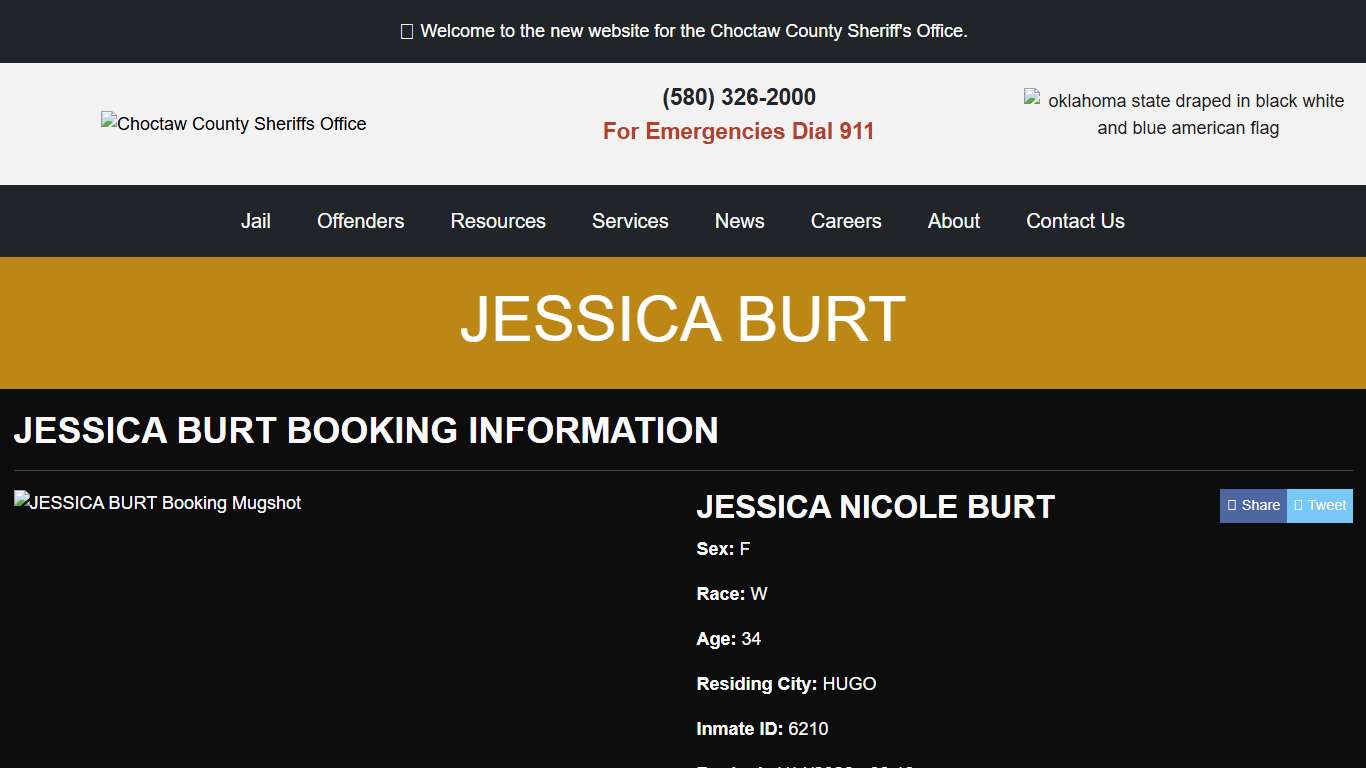Expand the Resources navigation dropdown
Viewport: 1366px width, 768px height.
(498, 221)
